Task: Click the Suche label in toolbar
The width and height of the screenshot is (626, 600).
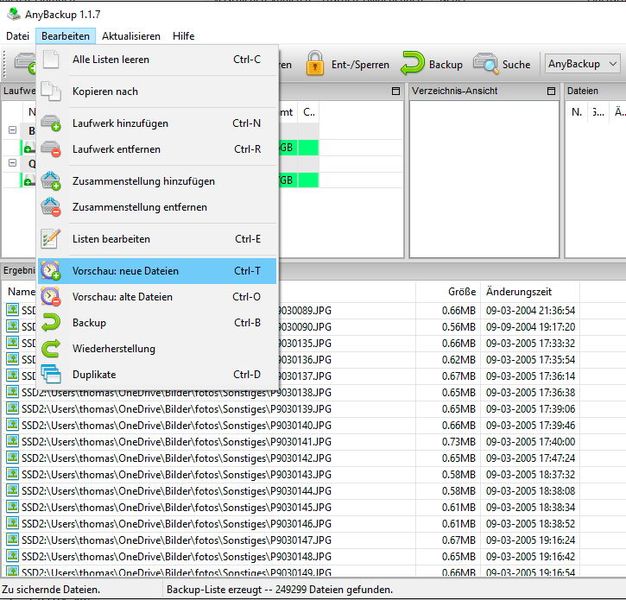Action: pos(516,64)
